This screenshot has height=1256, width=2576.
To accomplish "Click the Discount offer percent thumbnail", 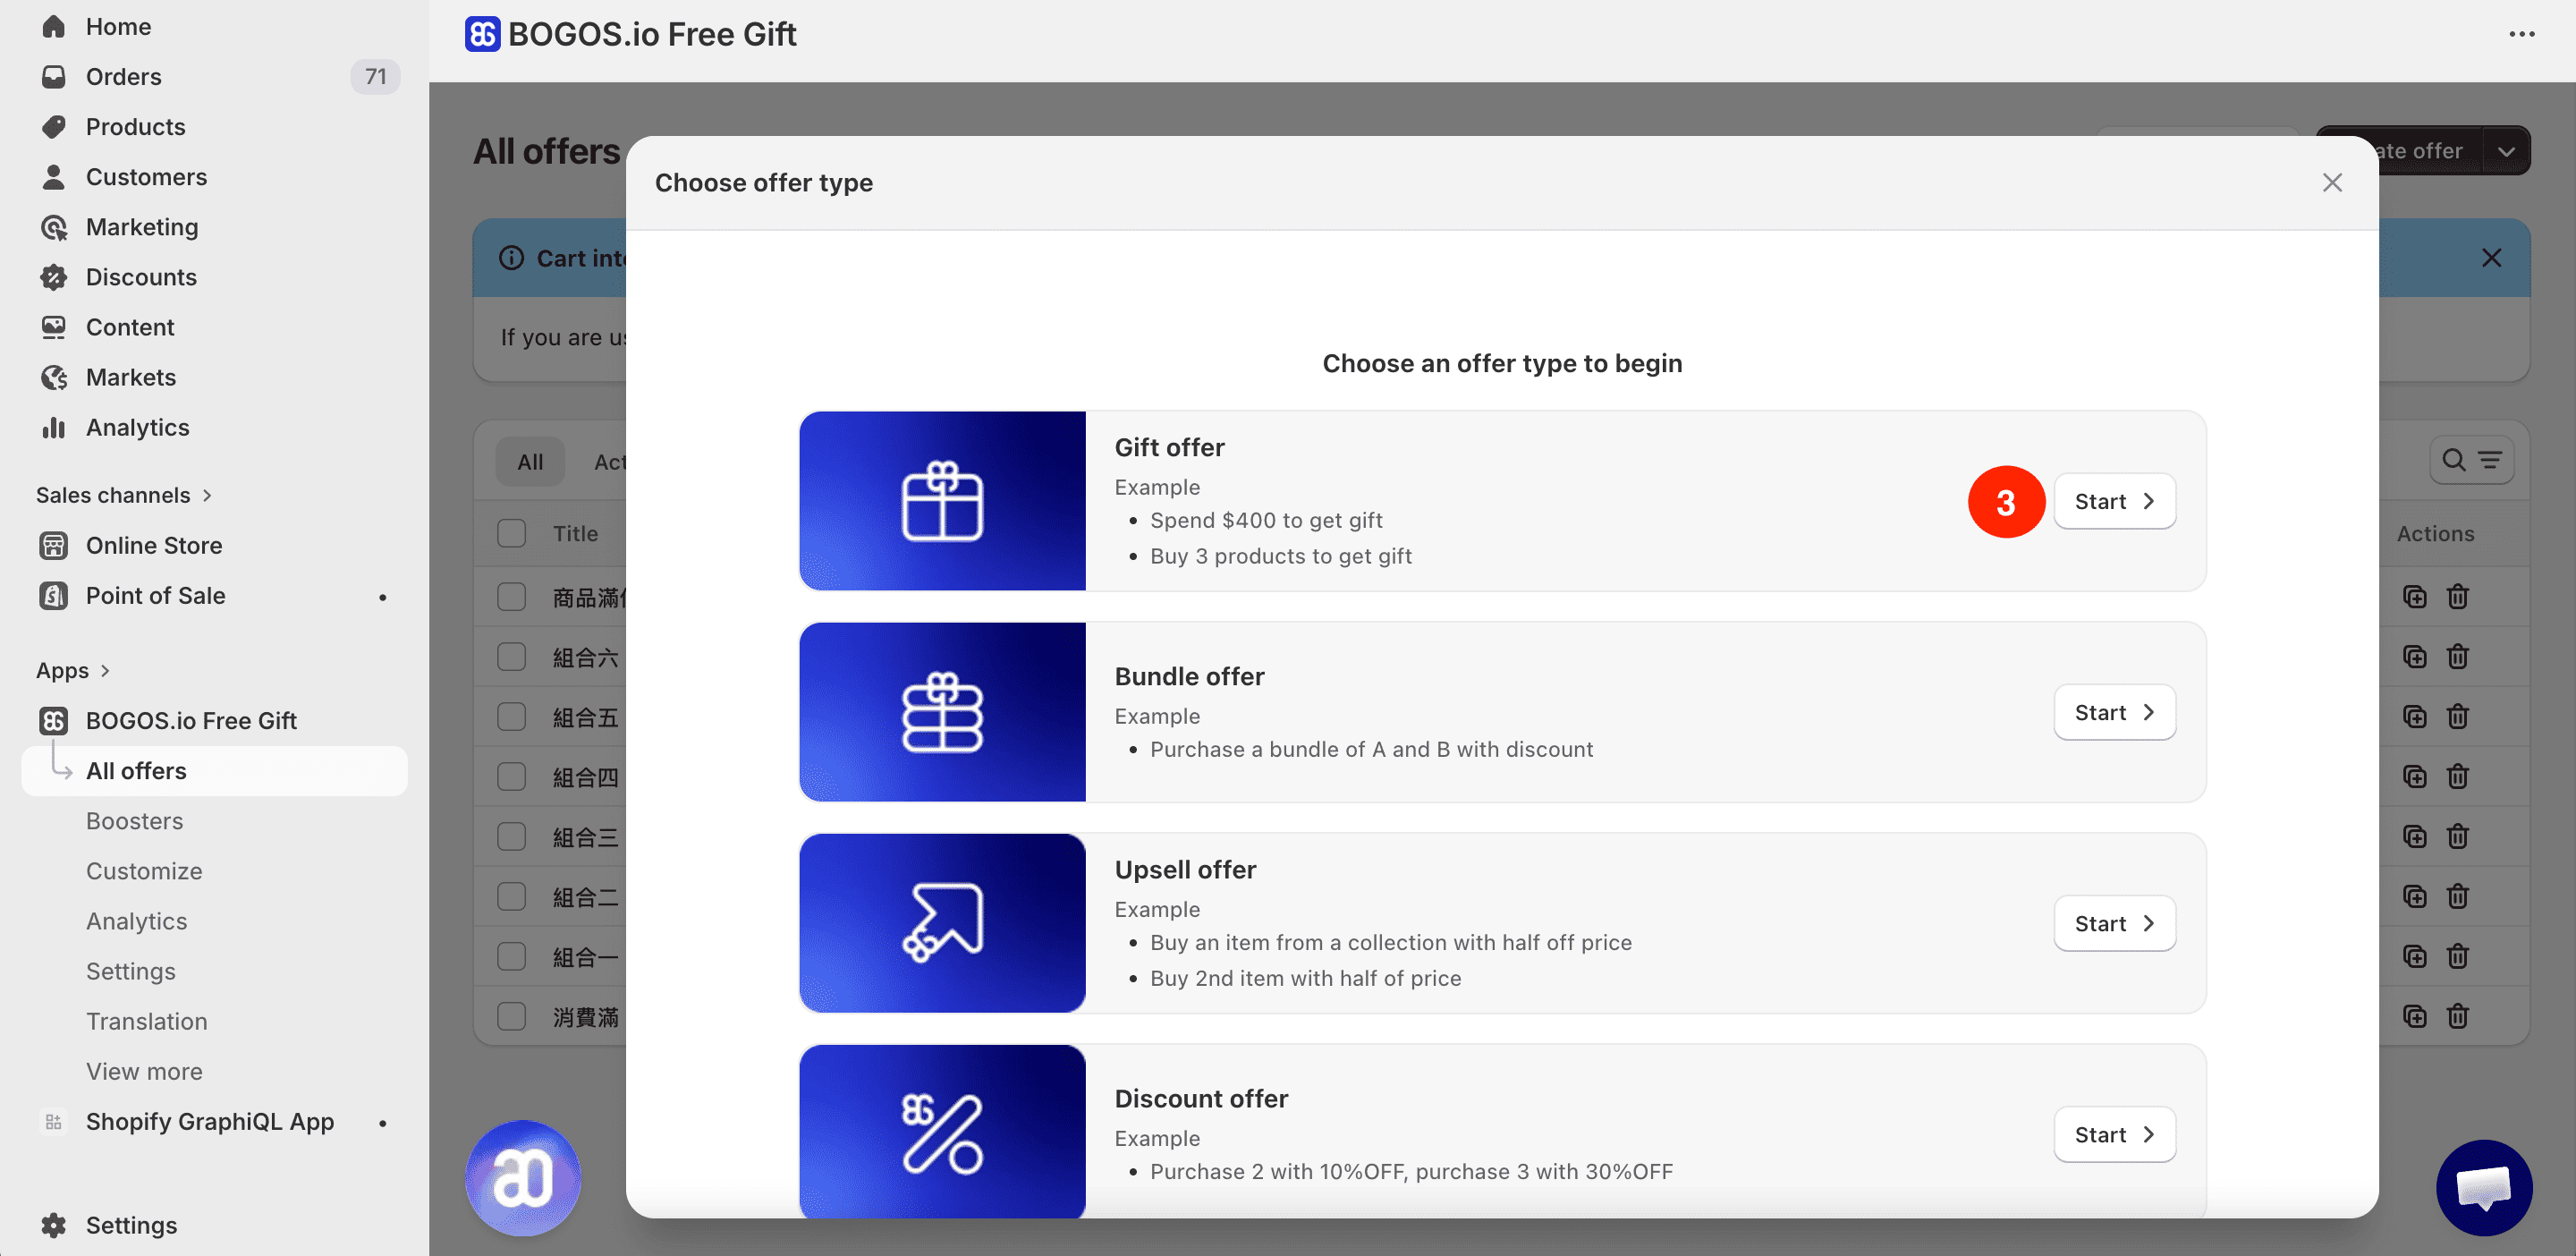I will 942,1131.
